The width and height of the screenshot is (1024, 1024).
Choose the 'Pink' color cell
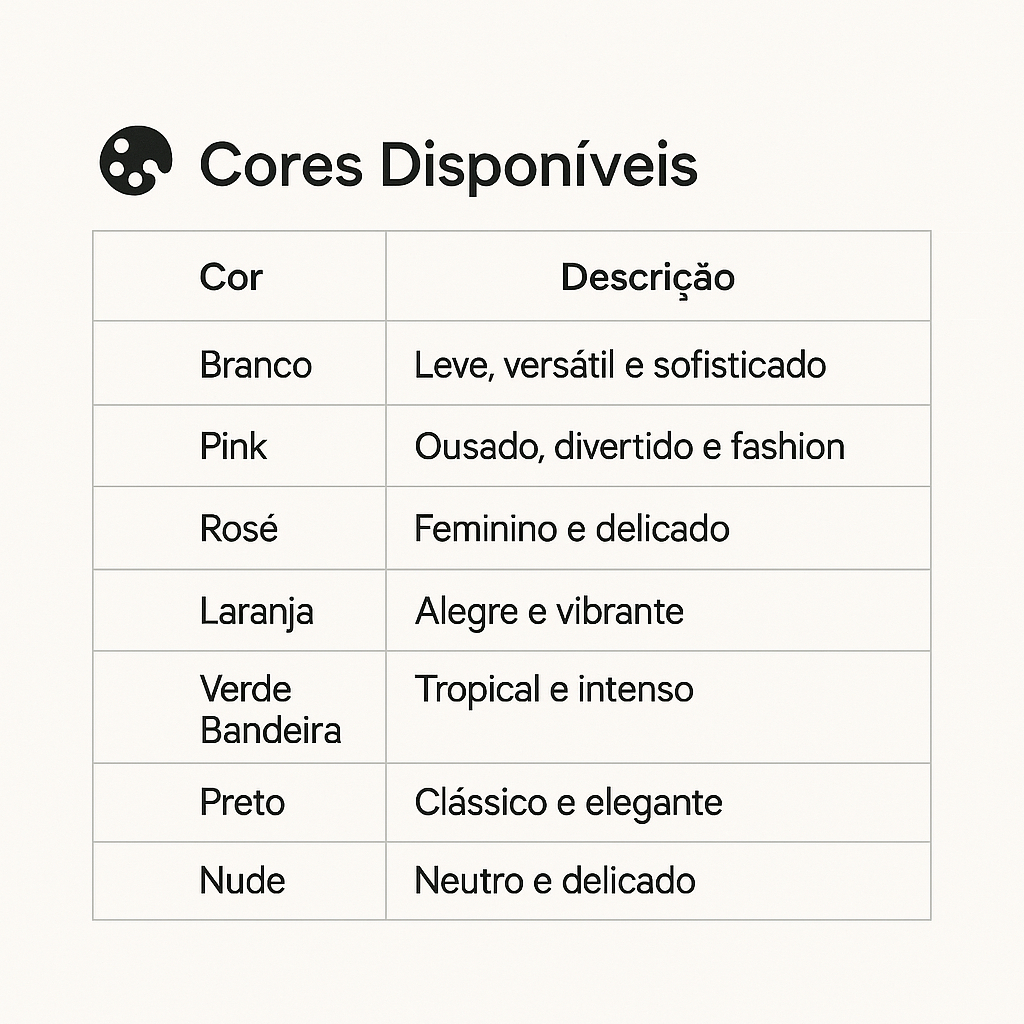point(233,446)
